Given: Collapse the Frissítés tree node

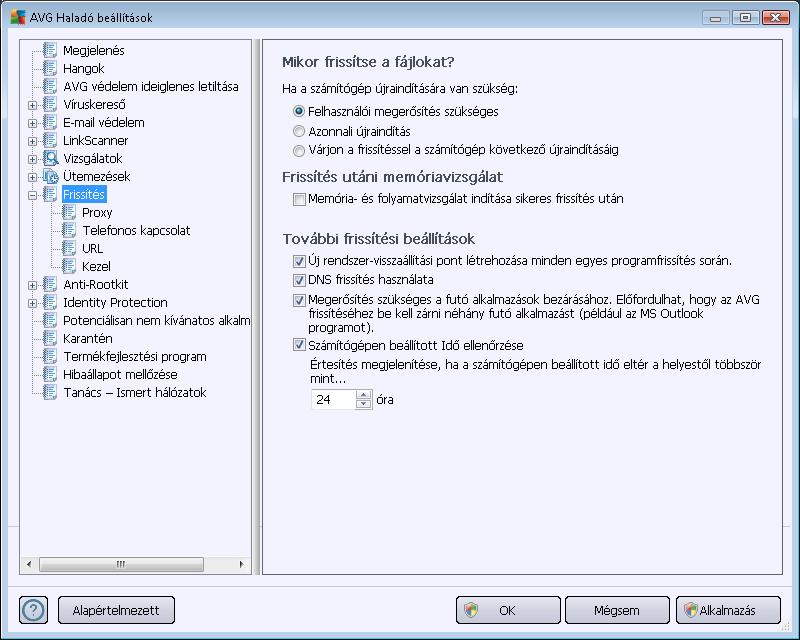Looking at the screenshot, I should pos(33,195).
